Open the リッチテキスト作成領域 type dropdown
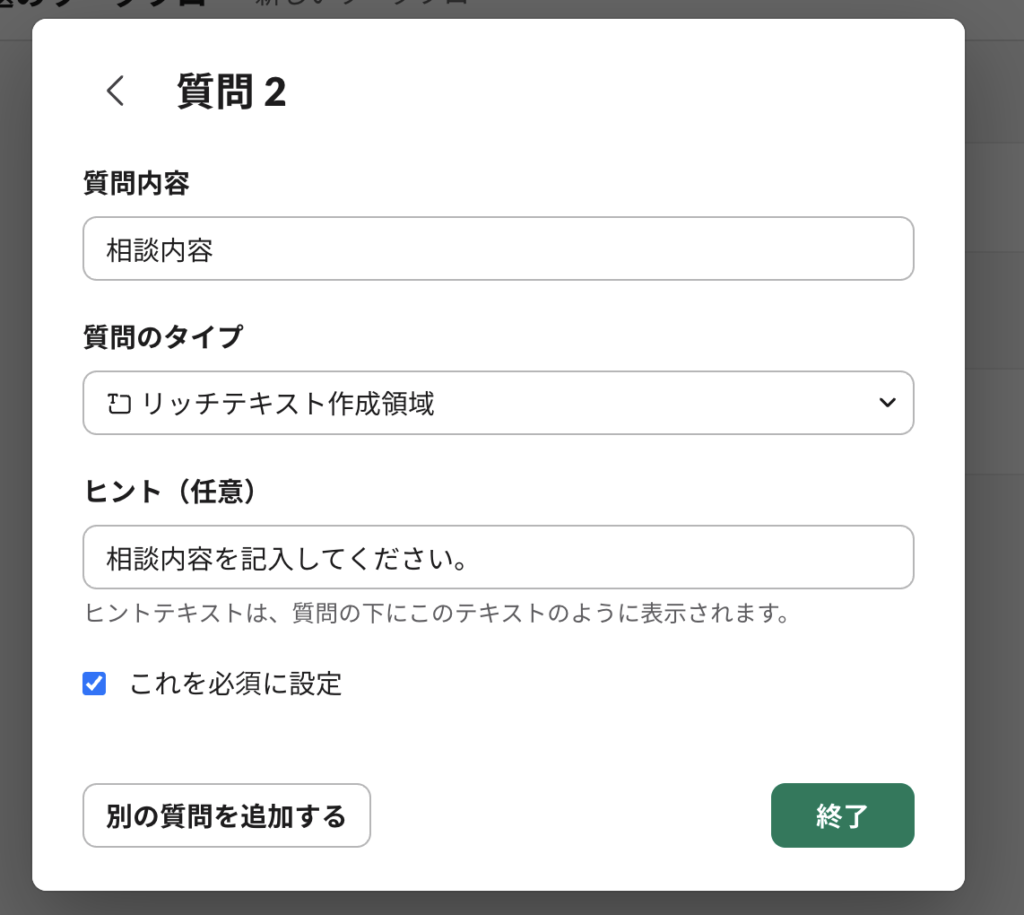The image size is (1024, 915). (x=498, y=403)
